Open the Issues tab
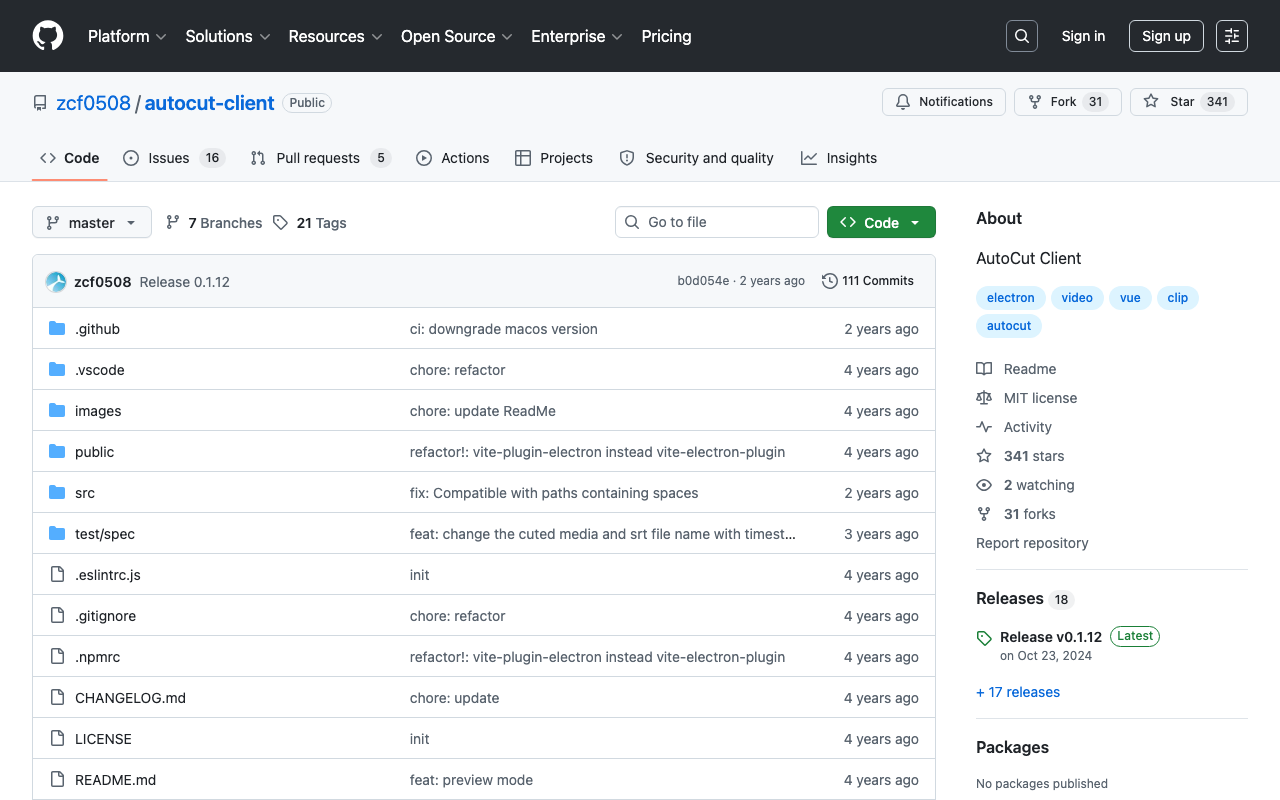The width and height of the screenshot is (1280, 800). click(174, 158)
